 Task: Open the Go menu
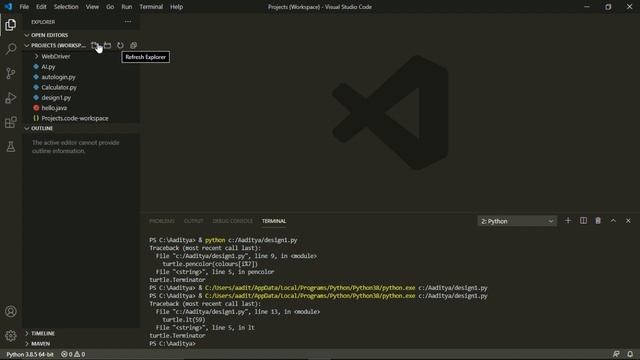[110, 7]
